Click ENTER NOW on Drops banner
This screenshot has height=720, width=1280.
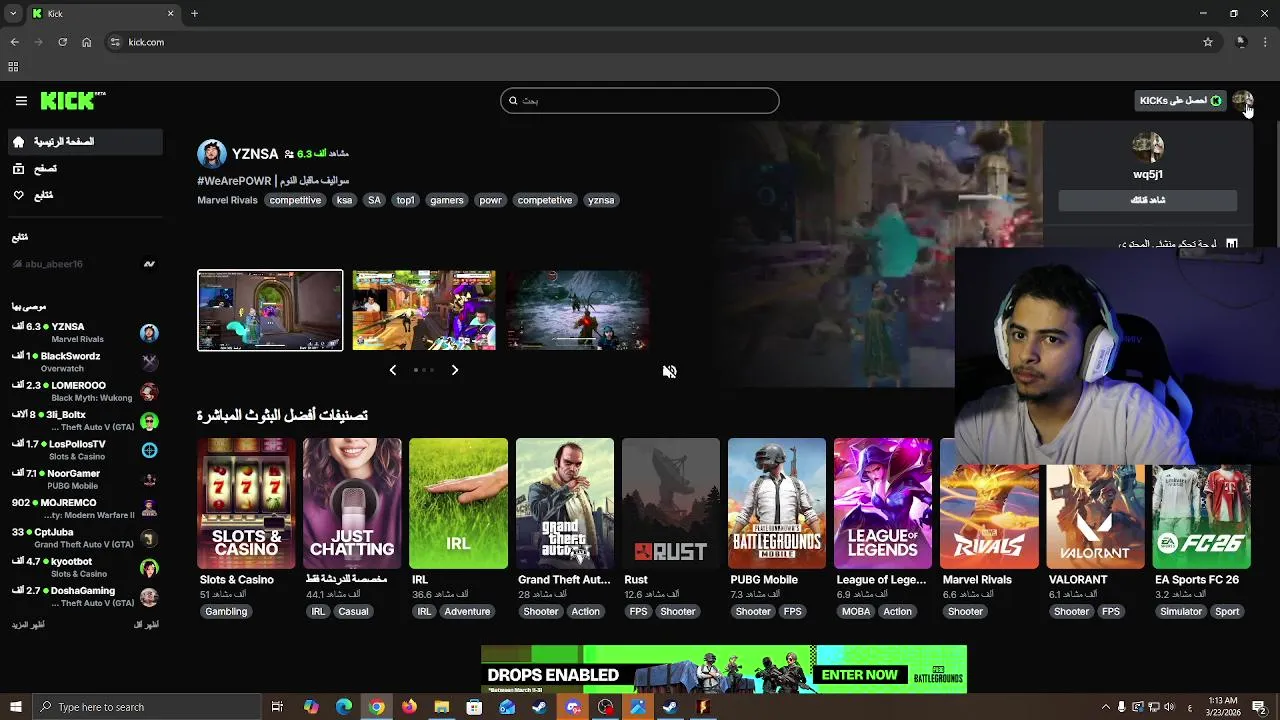860,675
